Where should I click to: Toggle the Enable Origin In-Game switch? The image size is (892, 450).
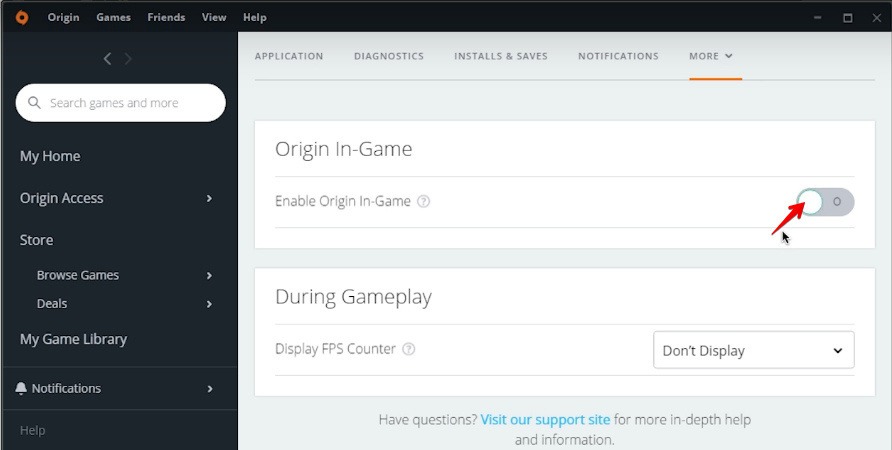[x=825, y=202]
